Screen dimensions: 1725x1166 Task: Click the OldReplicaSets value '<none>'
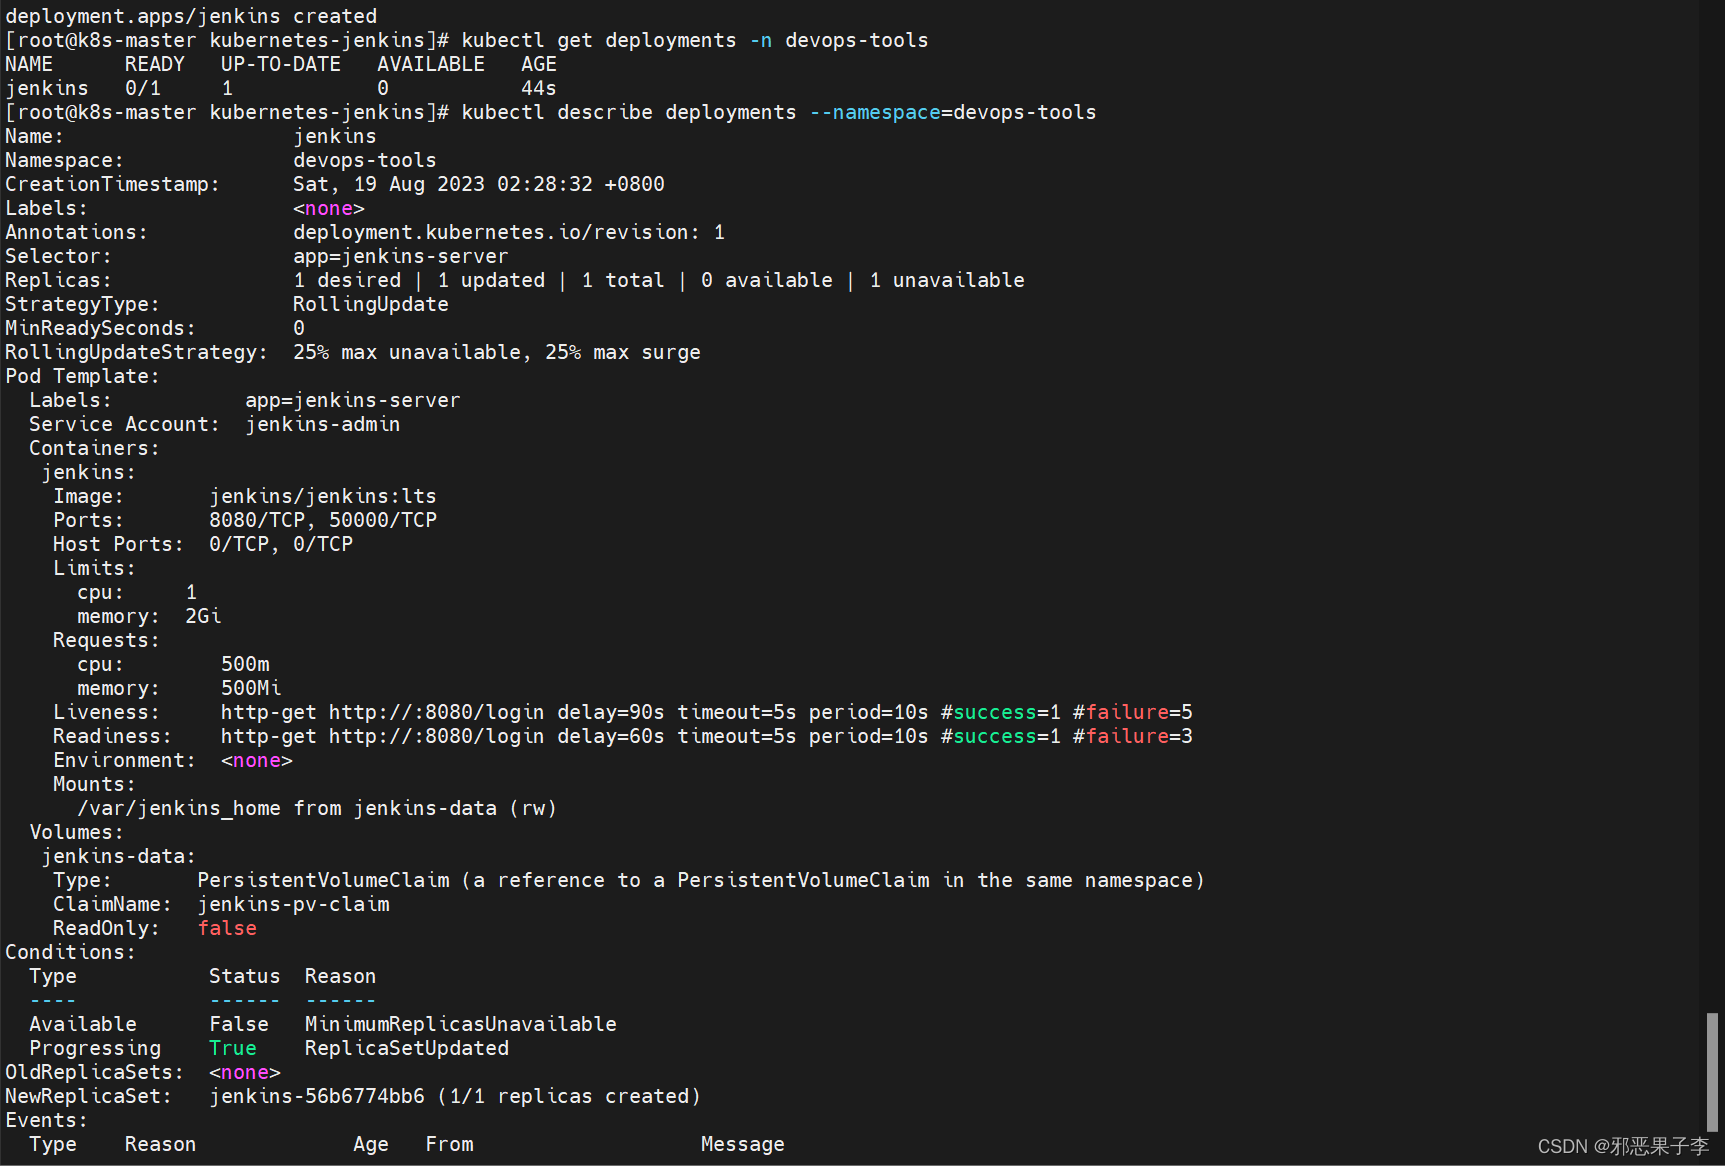point(245,1072)
